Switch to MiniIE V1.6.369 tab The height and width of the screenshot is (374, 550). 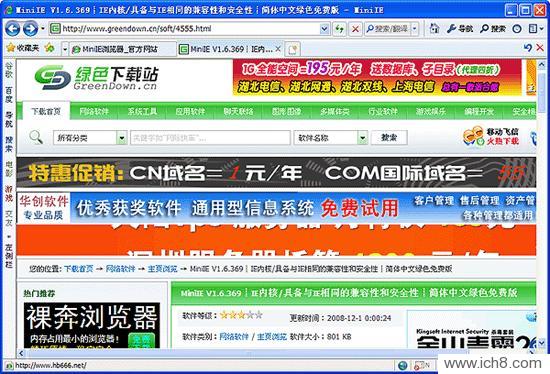point(225,49)
